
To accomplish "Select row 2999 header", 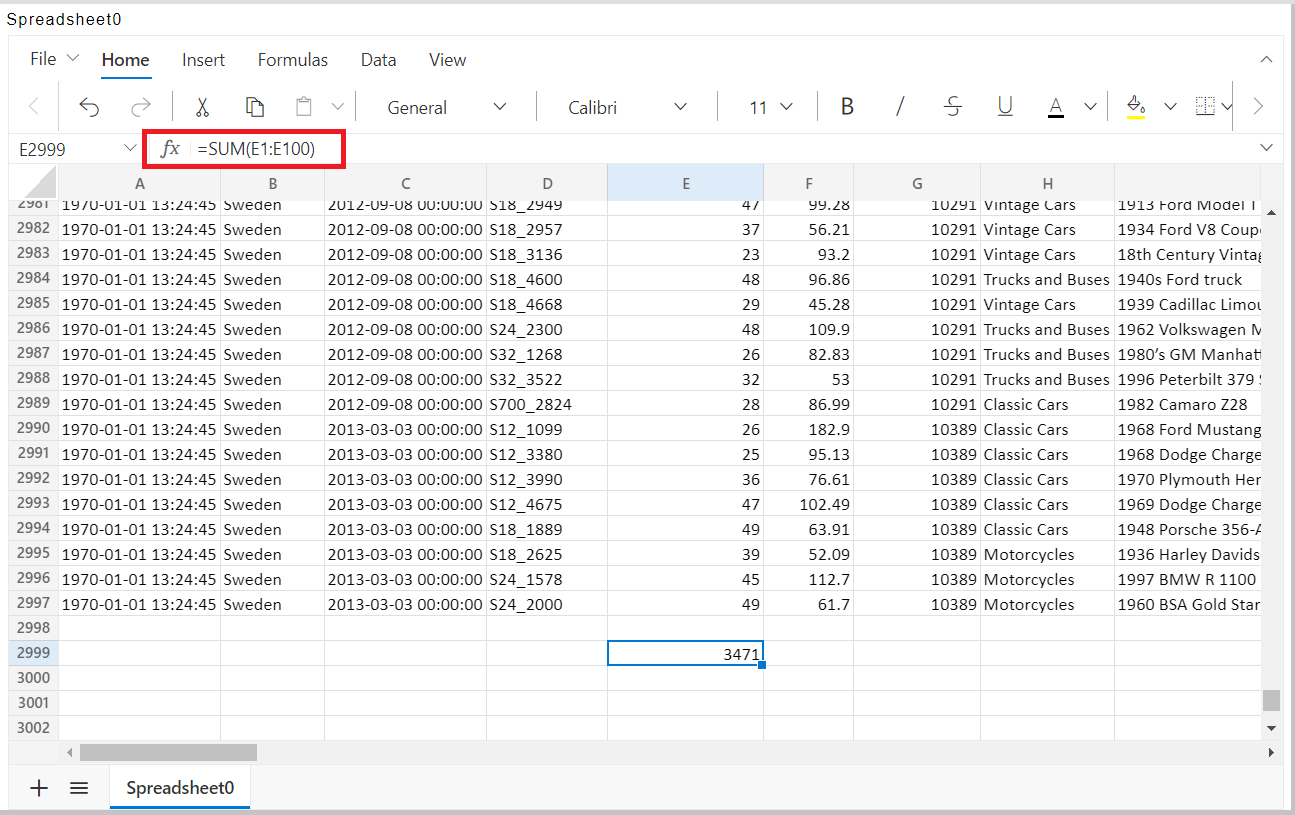I will [x=34, y=653].
